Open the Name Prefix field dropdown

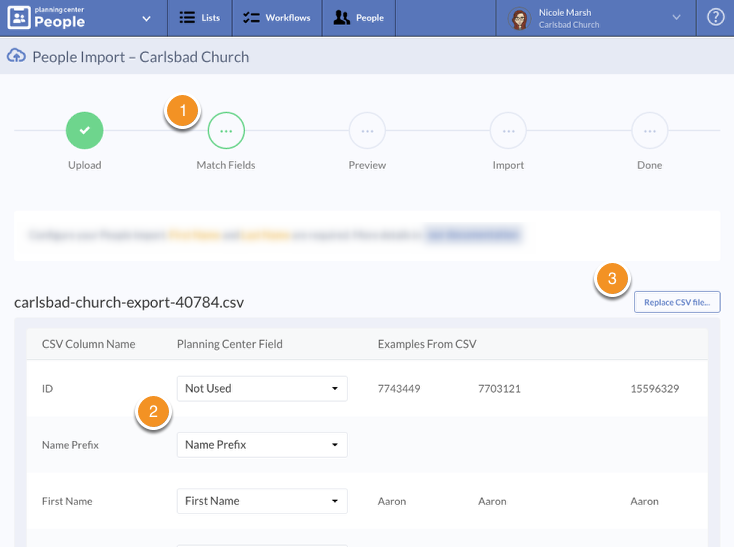262,445
